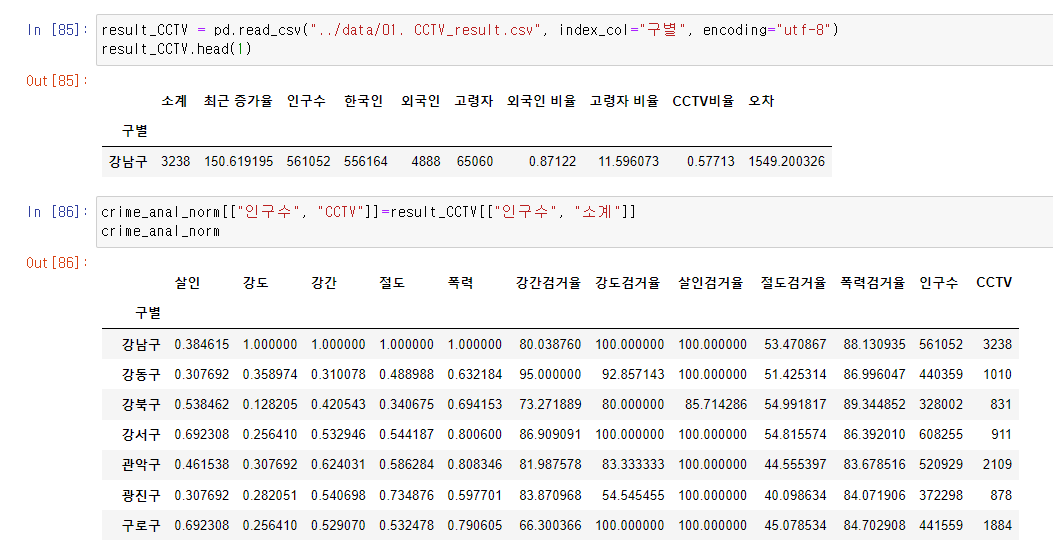
Task: Select 강동구 폭력 value 0.632184
Action: (475, 374)
